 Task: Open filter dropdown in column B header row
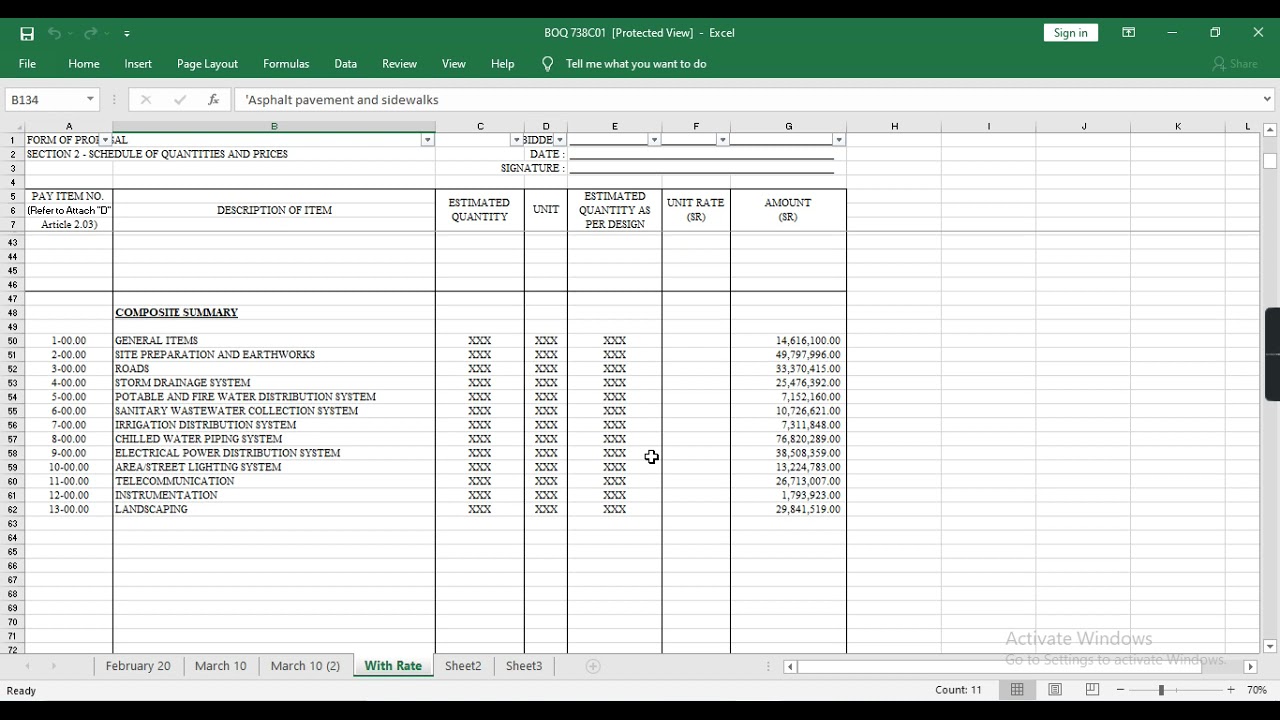[427, 140]
